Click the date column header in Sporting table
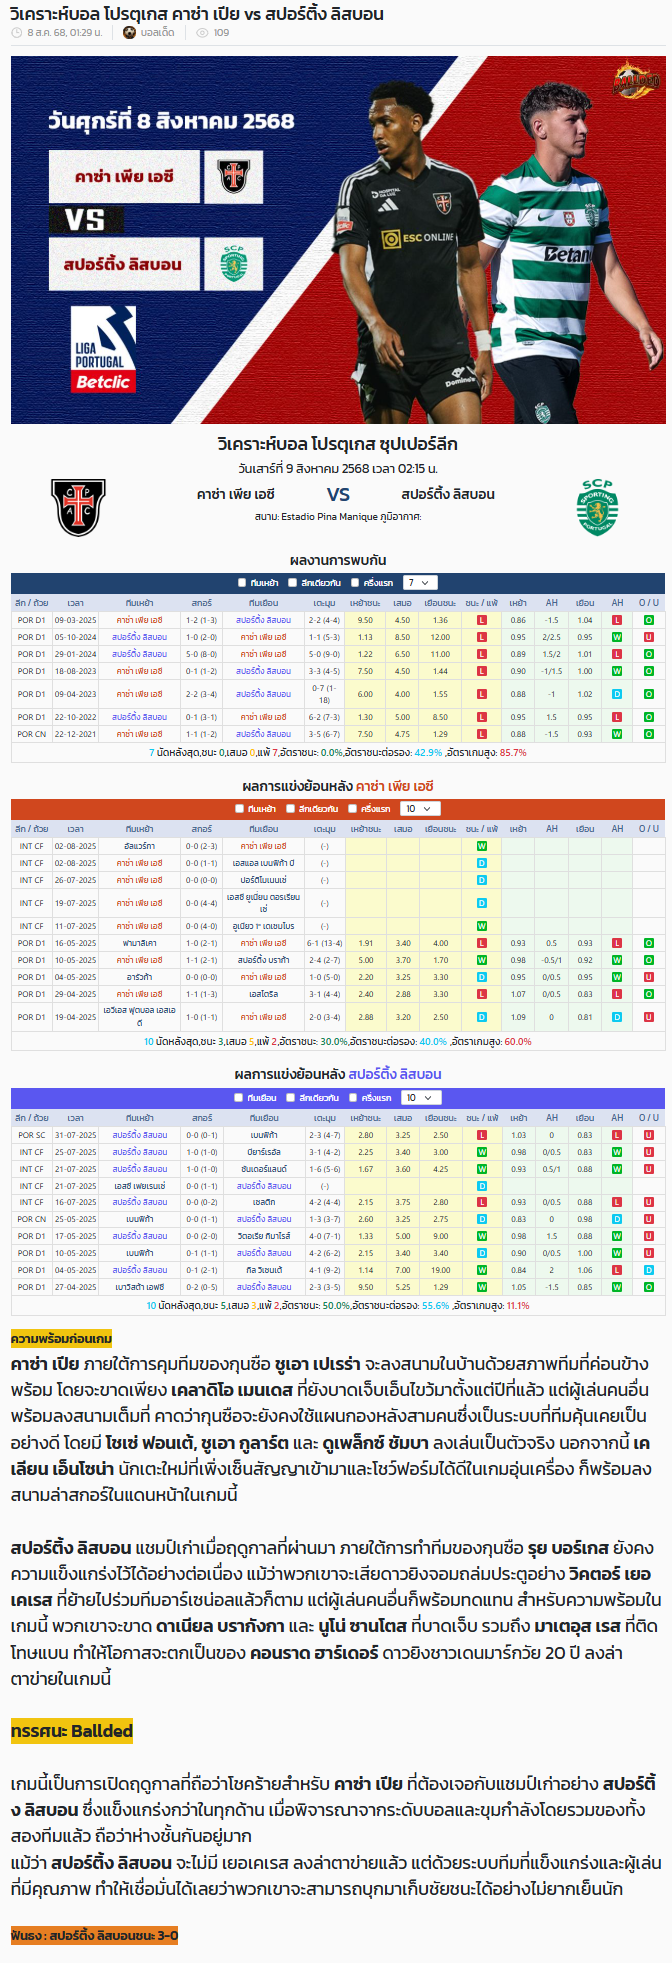 point(75,1118)
